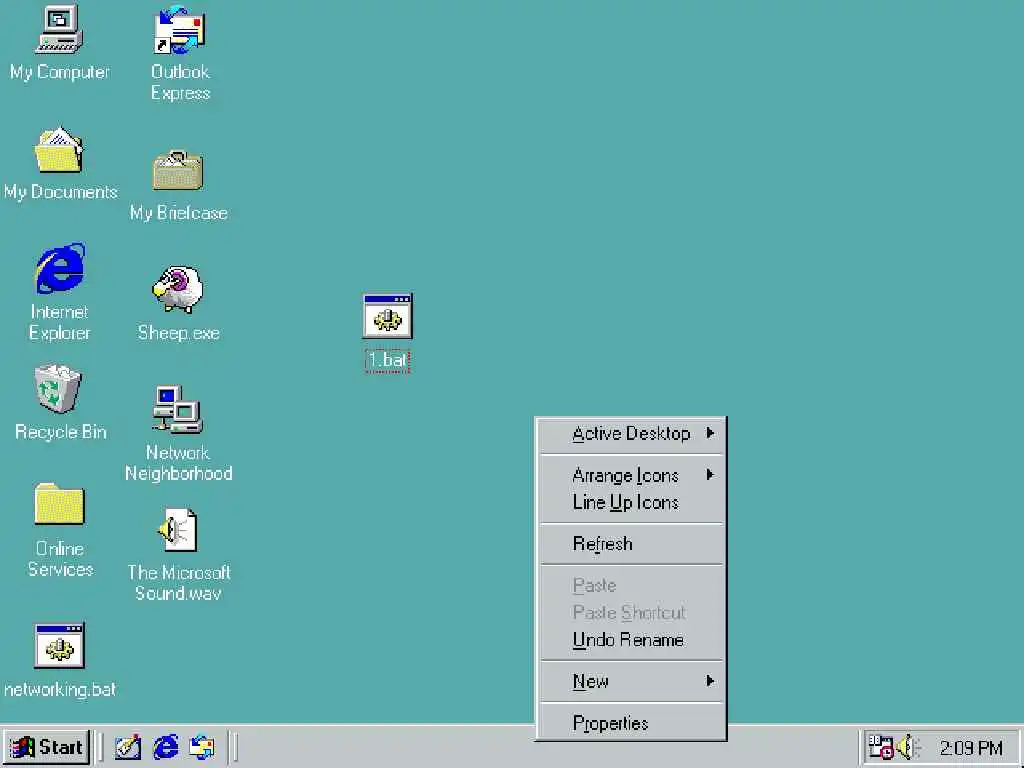Screen dimensions: 1024x768
Task: Choose Undo Rename in the context menu
Action: (x=631, y=640)
